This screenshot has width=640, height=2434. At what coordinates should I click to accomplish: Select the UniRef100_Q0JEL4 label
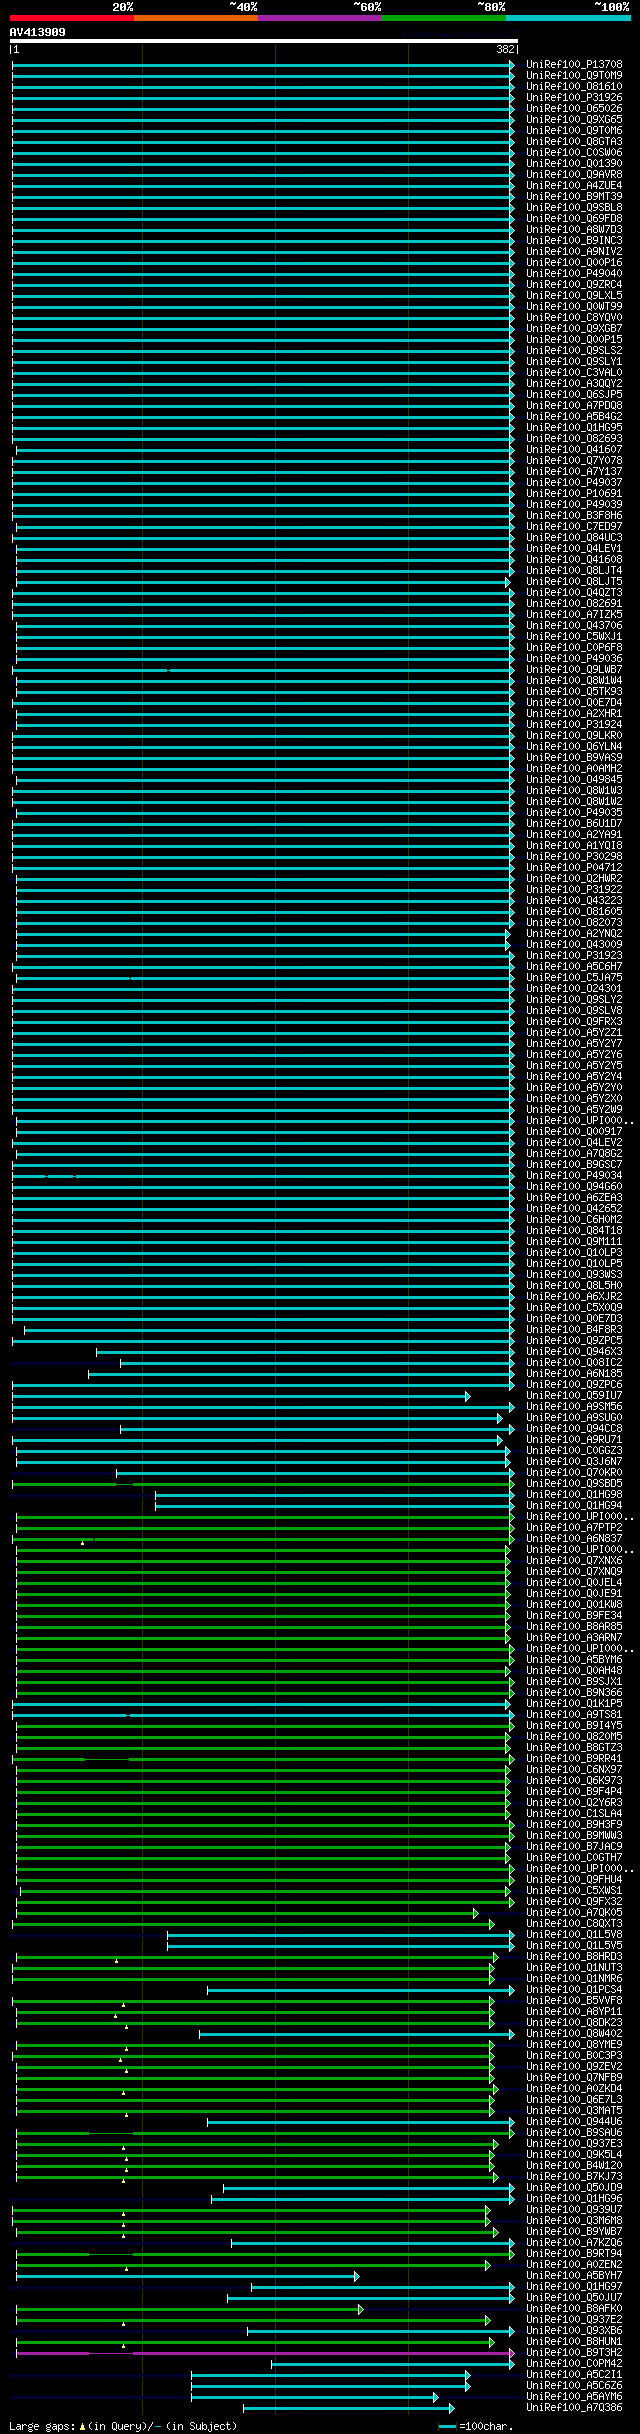tap(574, 1583)
